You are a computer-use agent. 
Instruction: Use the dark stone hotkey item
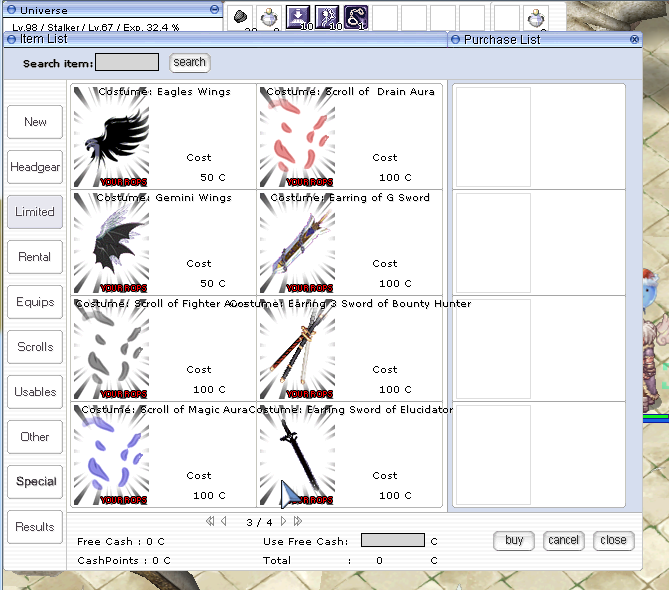tap(241, 17)
